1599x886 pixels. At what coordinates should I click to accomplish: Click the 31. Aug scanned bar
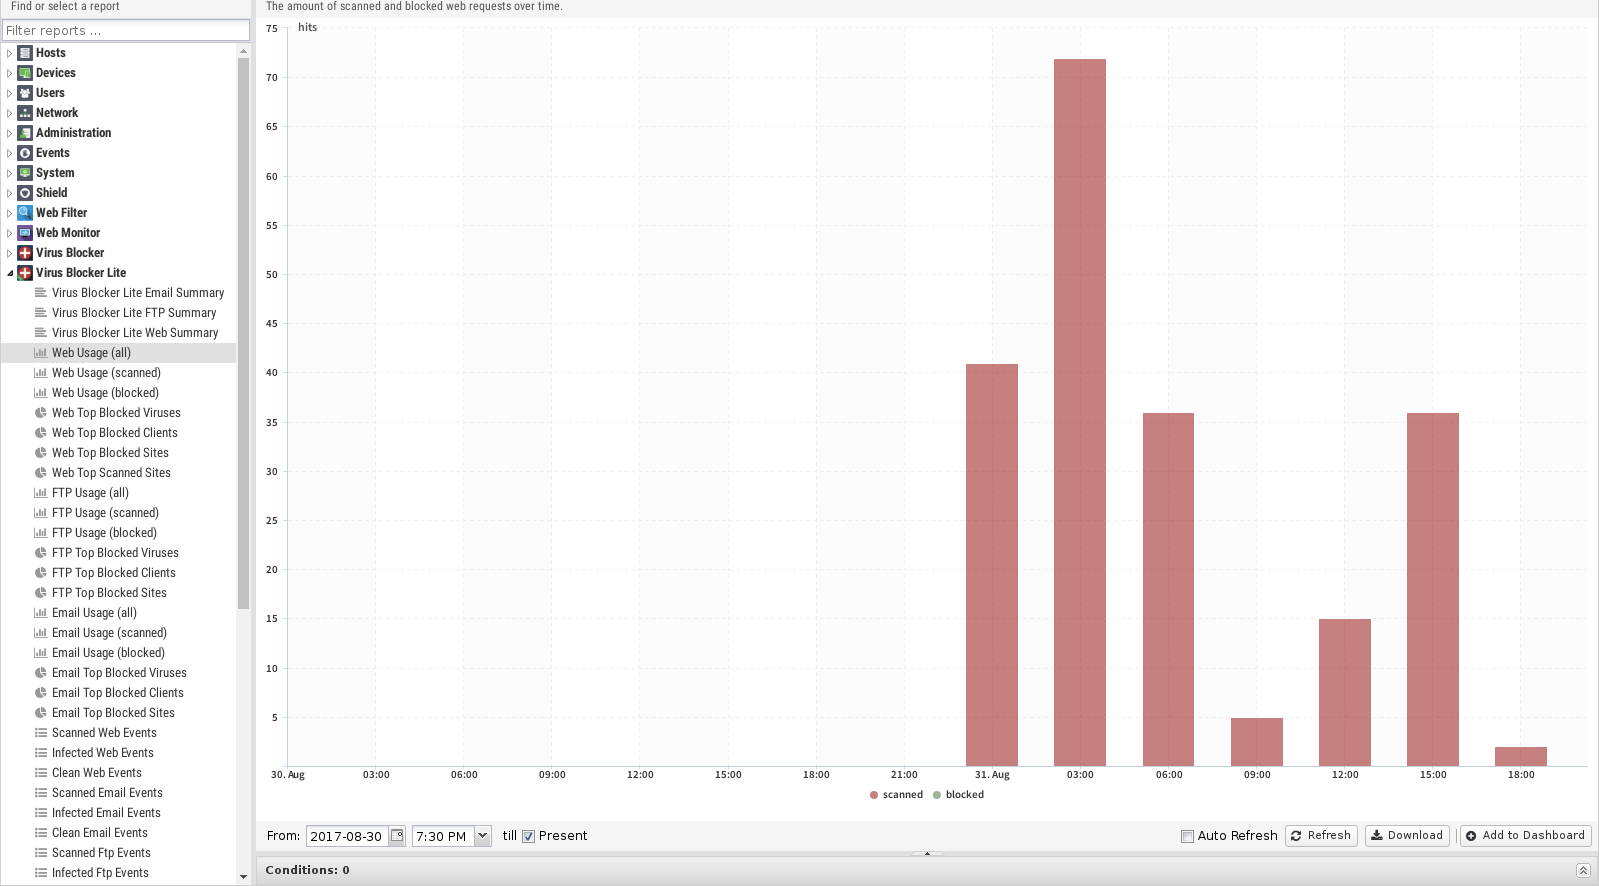pyautogui.click(x=992, y=565)
